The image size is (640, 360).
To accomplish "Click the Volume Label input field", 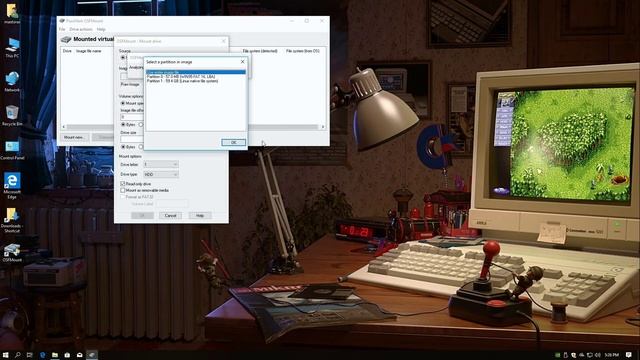I will coord(171,203).
